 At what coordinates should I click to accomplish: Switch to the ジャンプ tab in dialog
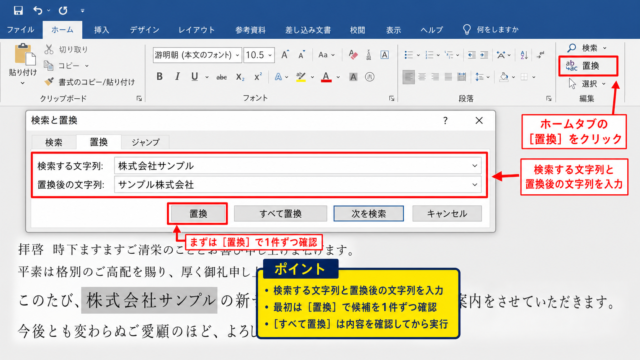[146, 142]
